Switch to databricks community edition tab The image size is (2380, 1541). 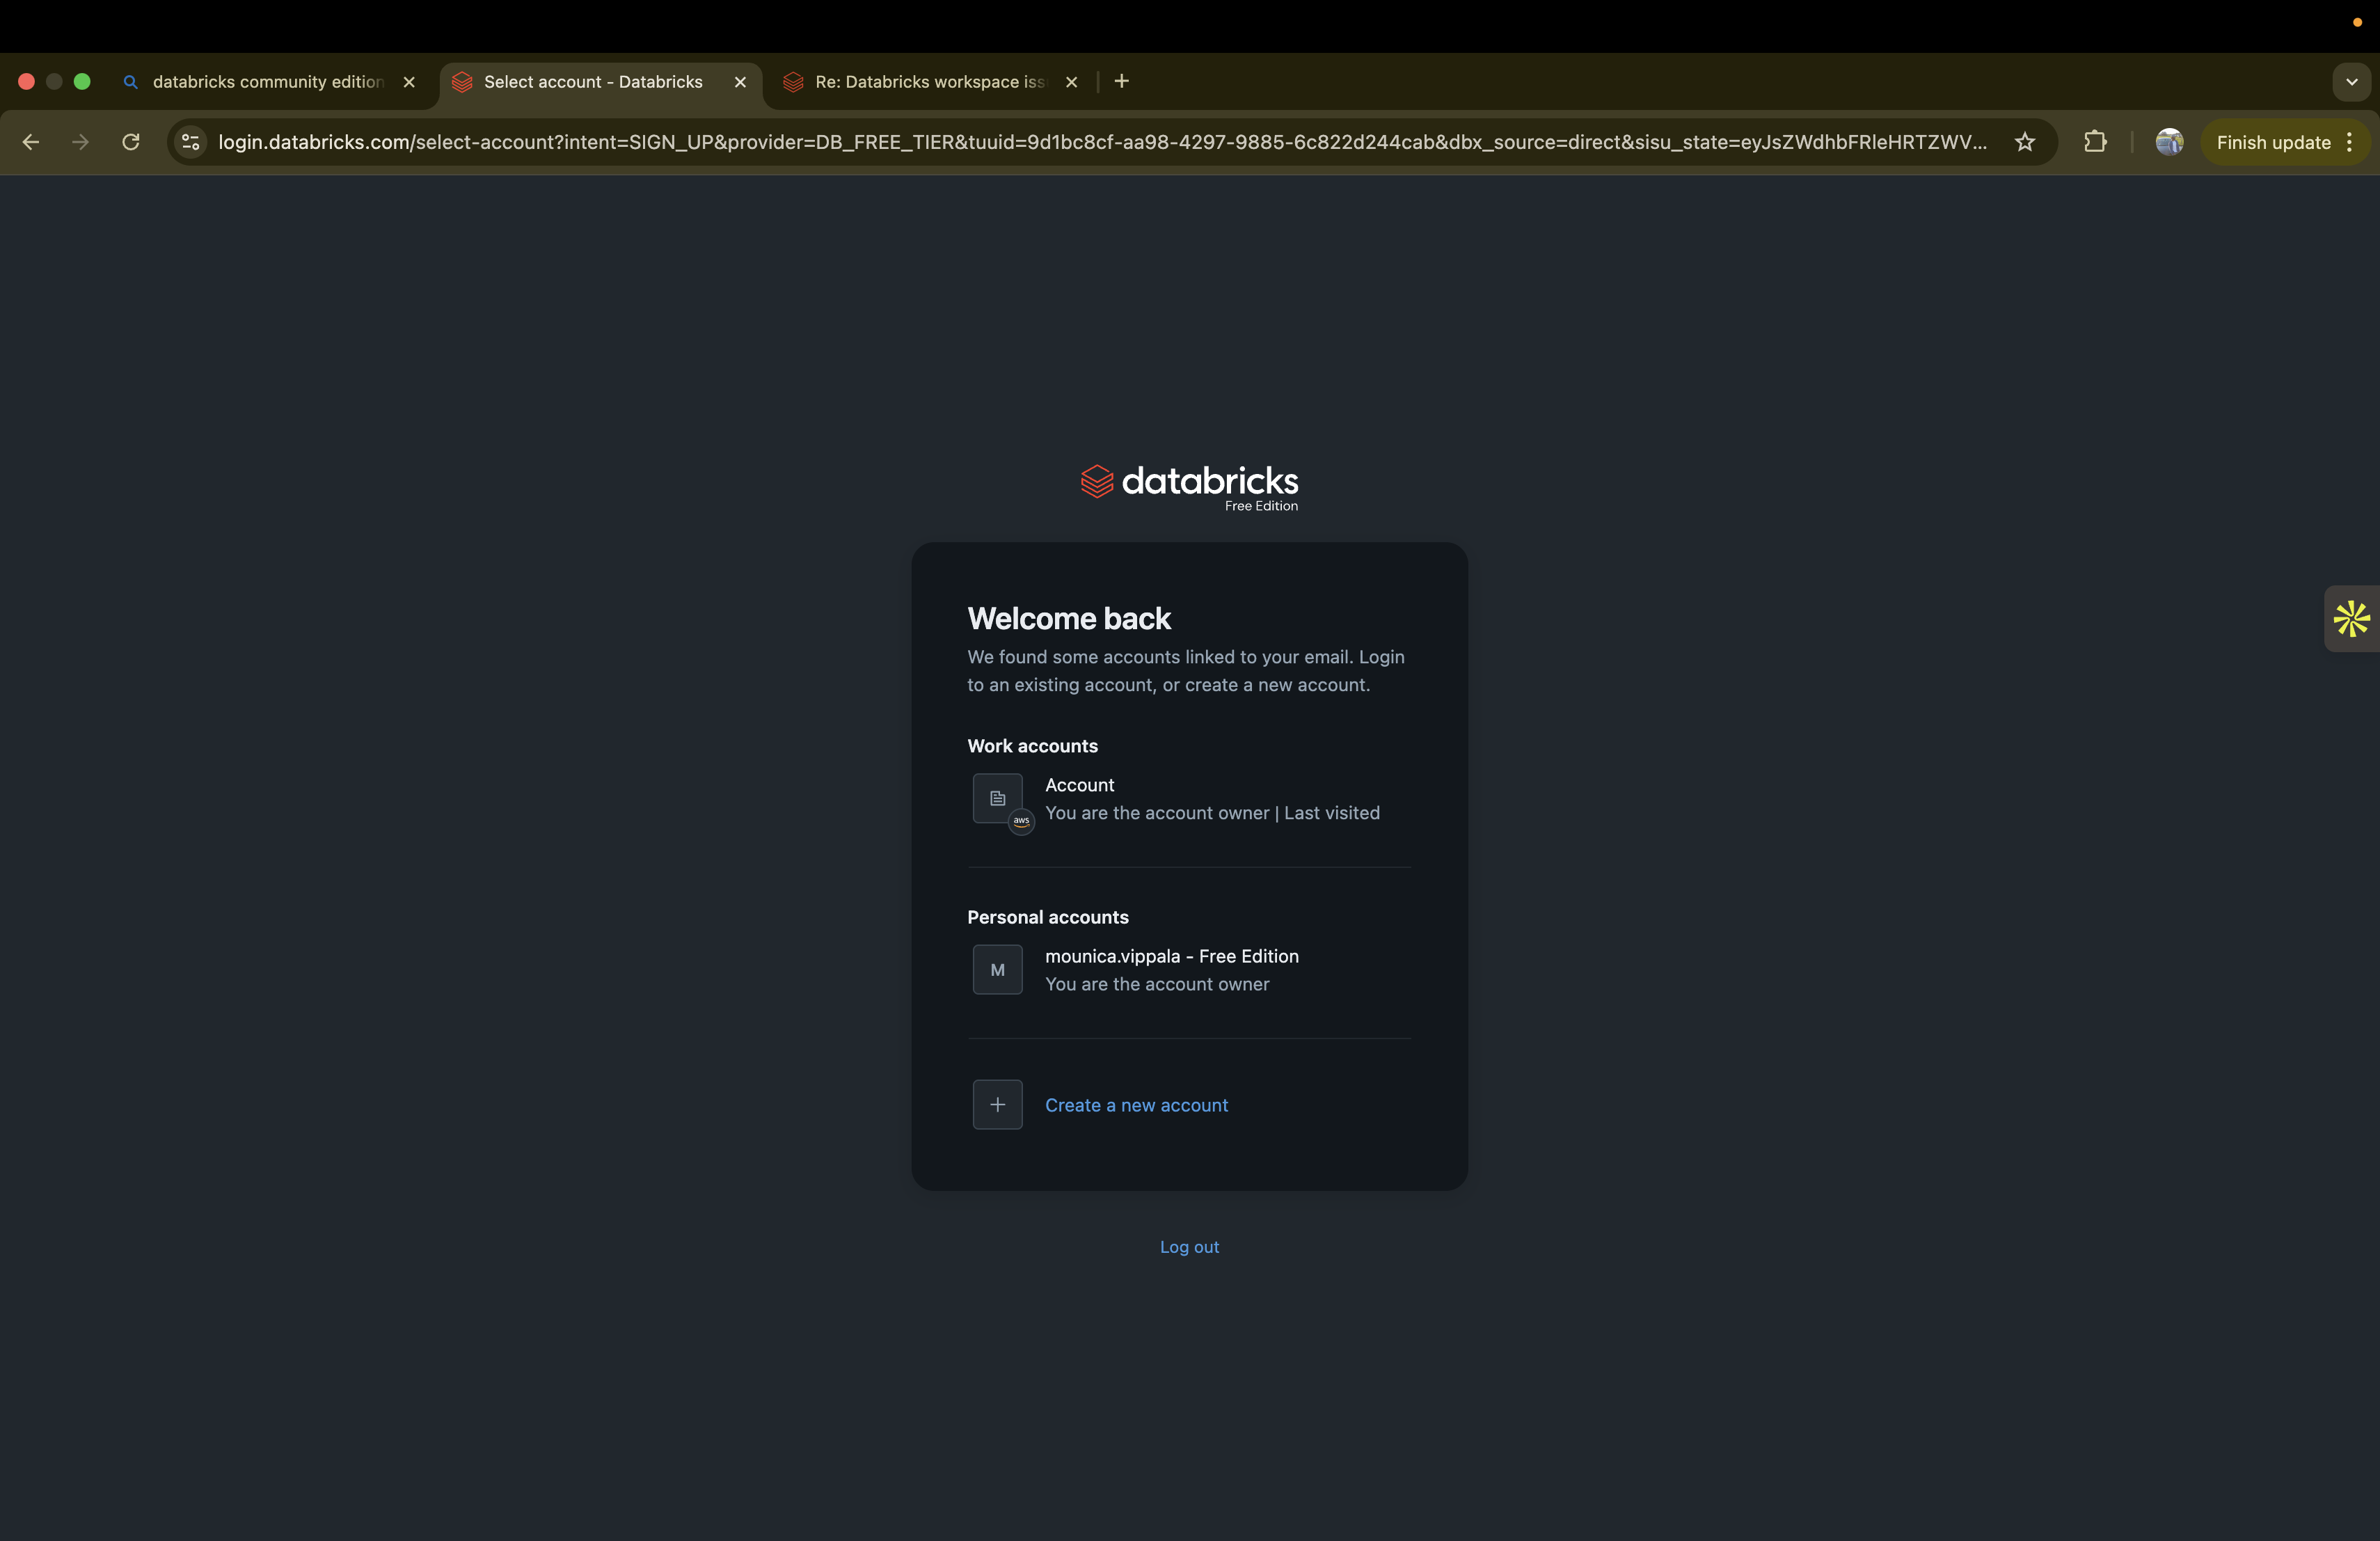267,82
